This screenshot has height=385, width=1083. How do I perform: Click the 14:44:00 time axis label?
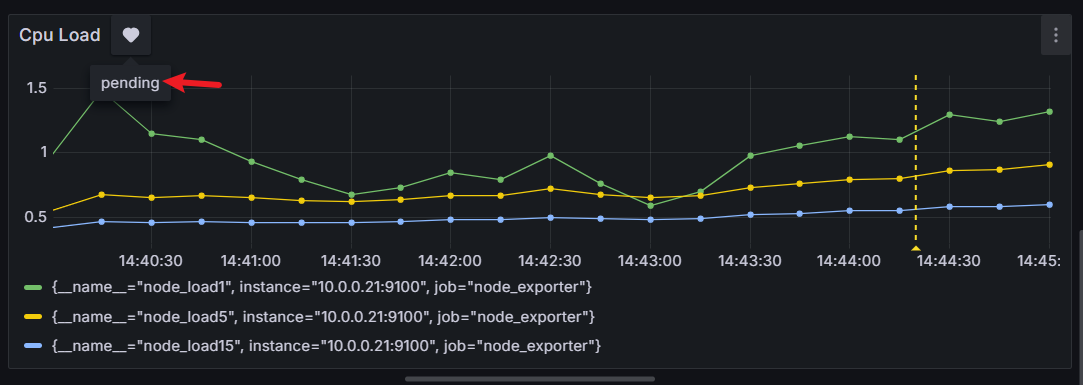[x=849, y=261]
